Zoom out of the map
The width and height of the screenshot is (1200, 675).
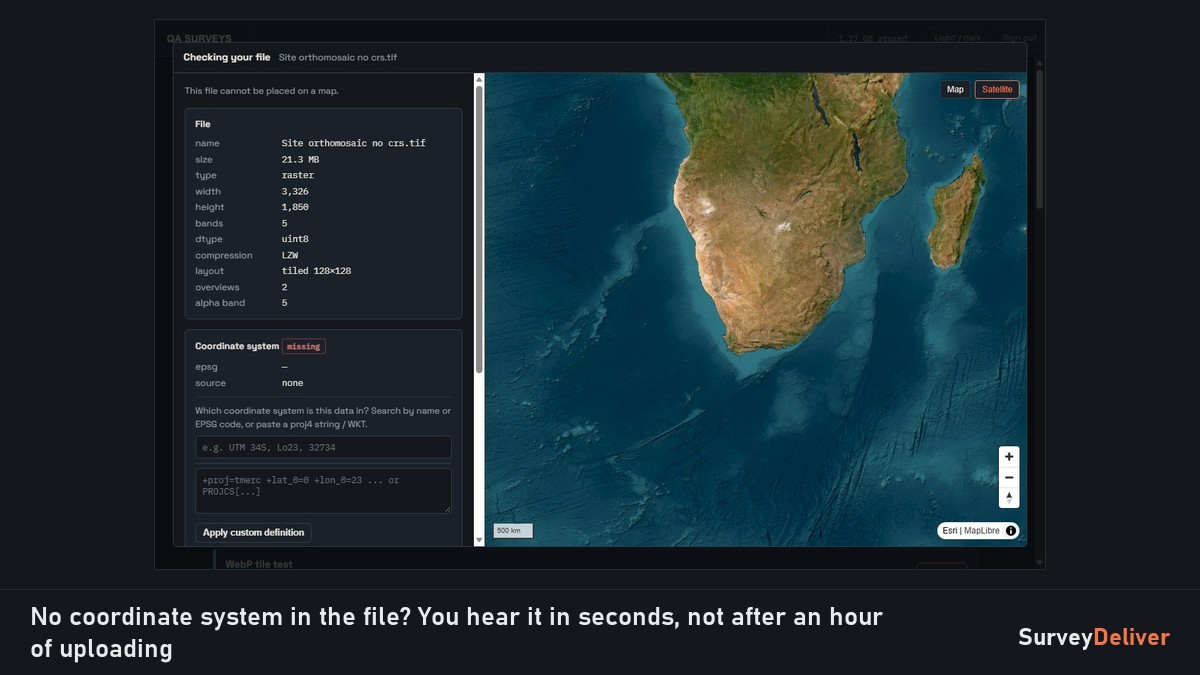coord(1009,477)
